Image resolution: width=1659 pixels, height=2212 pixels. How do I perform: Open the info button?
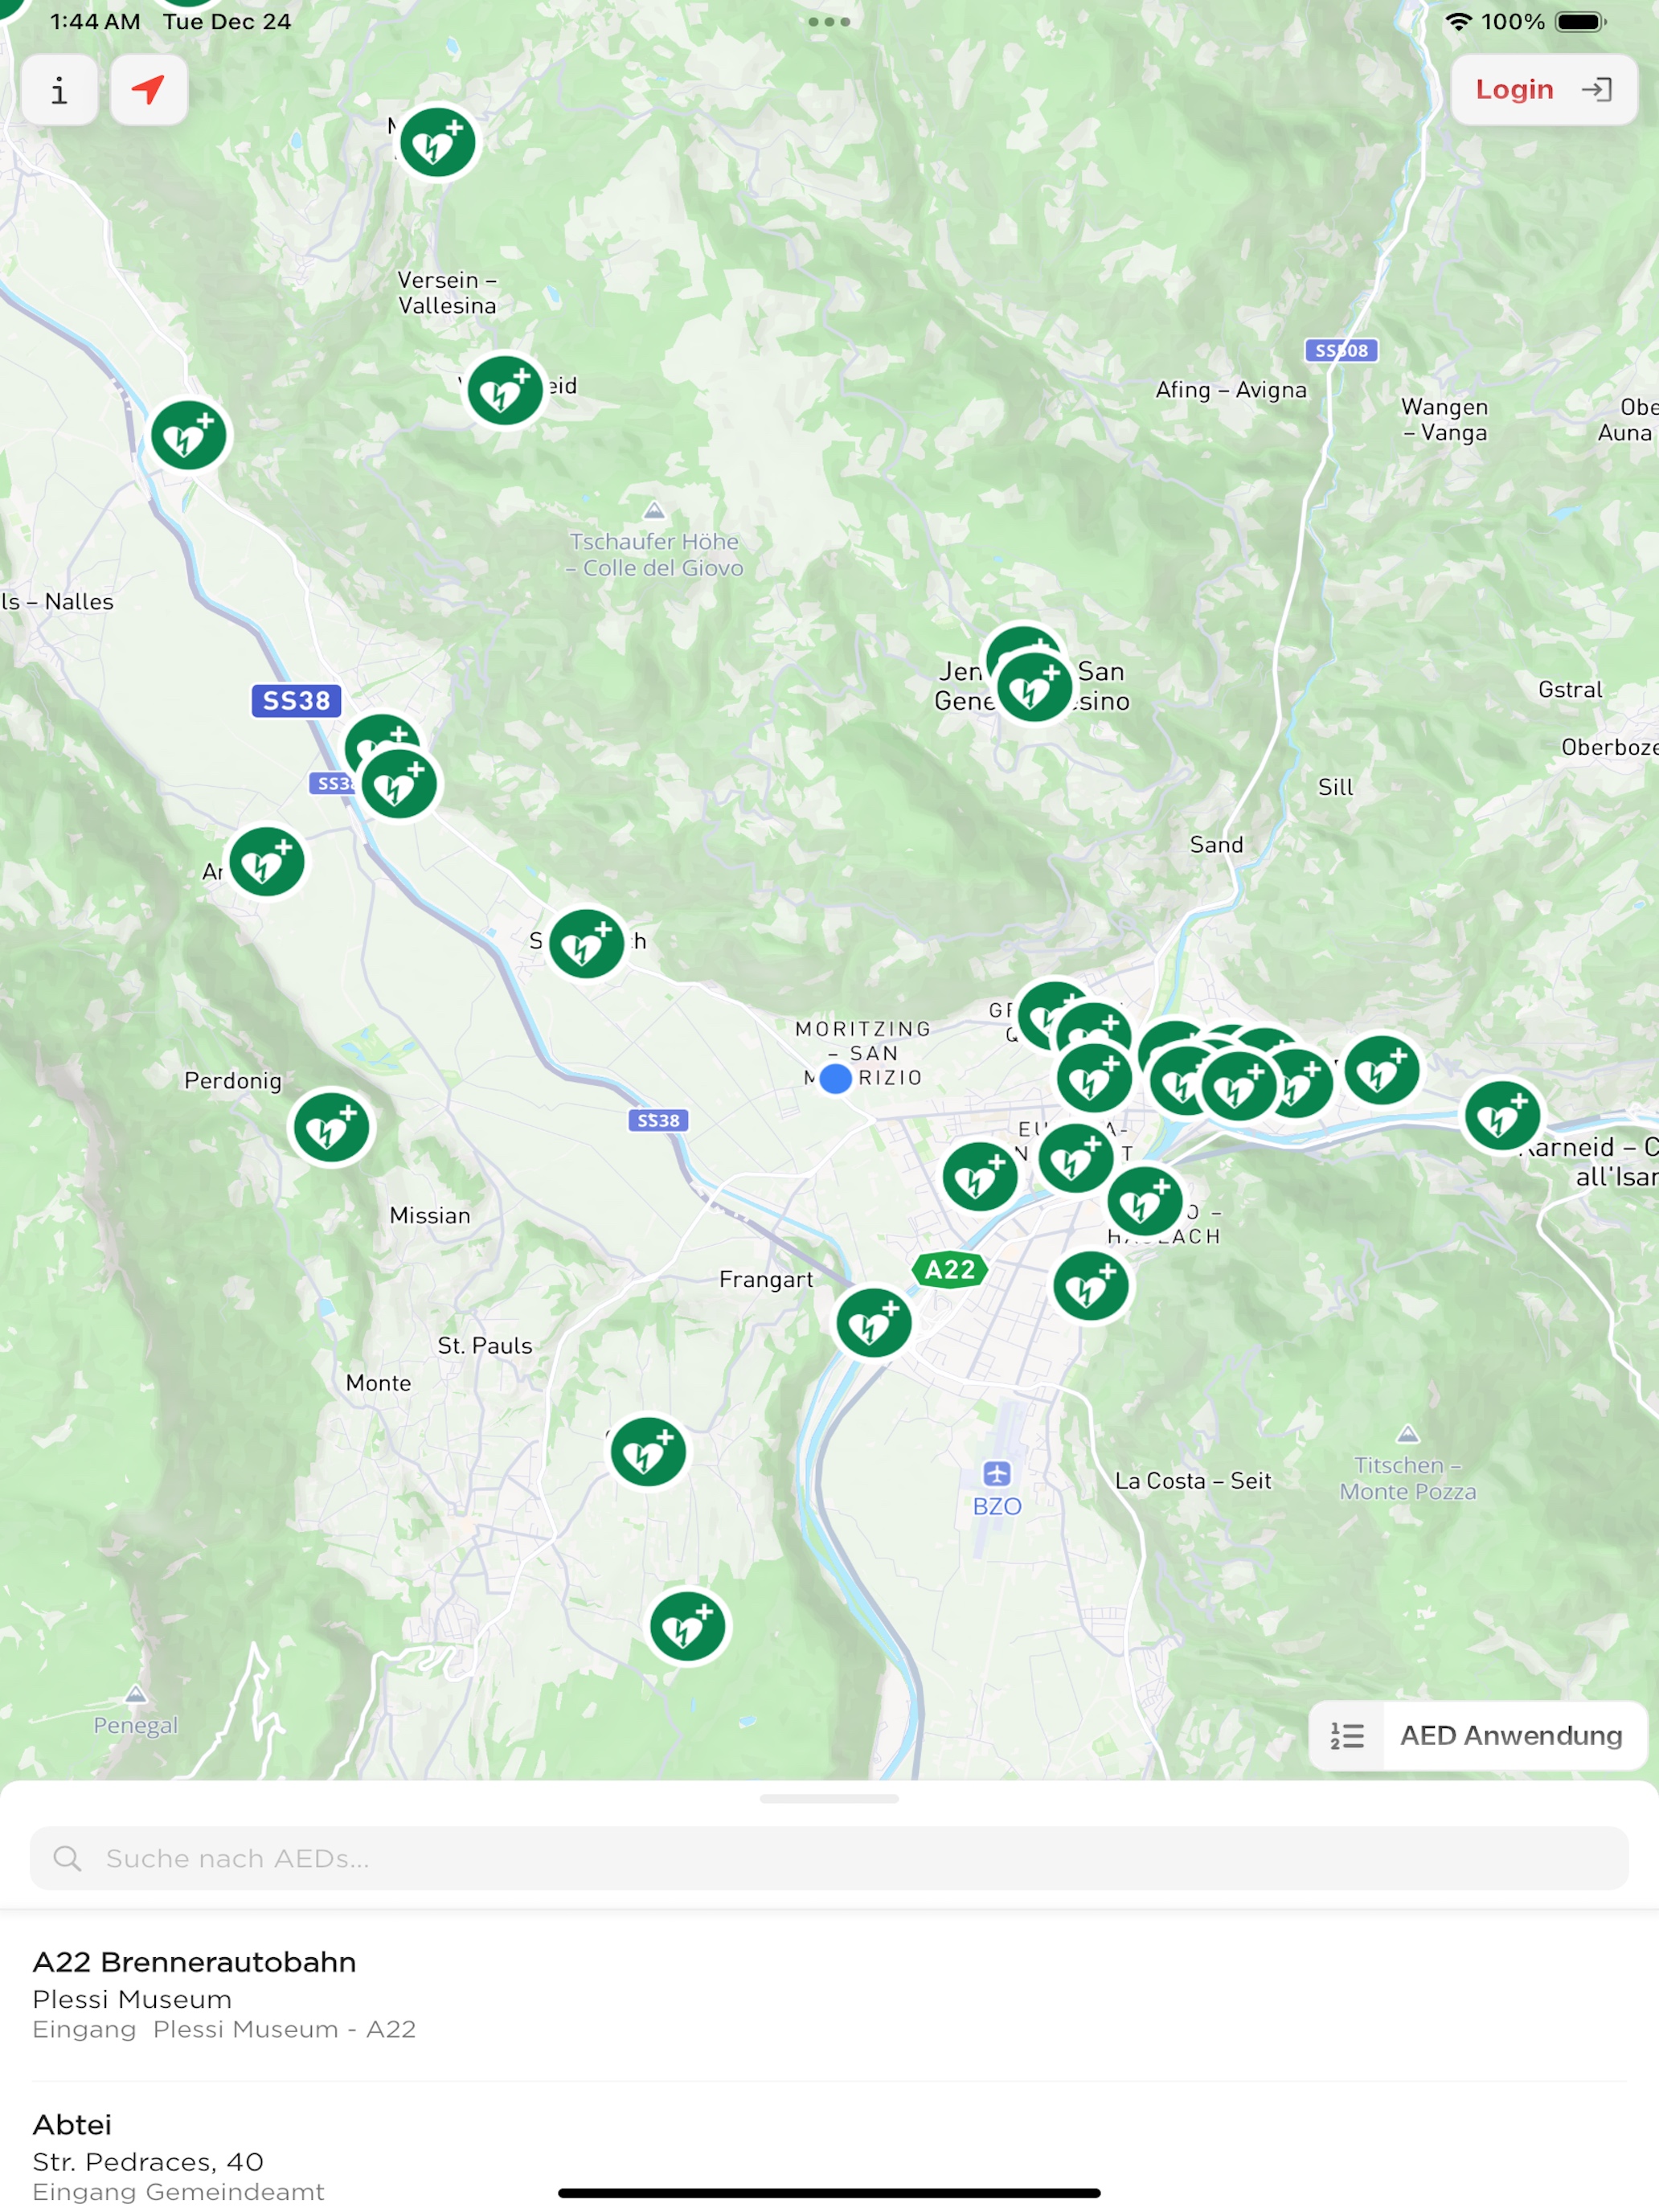pos(59,90)
